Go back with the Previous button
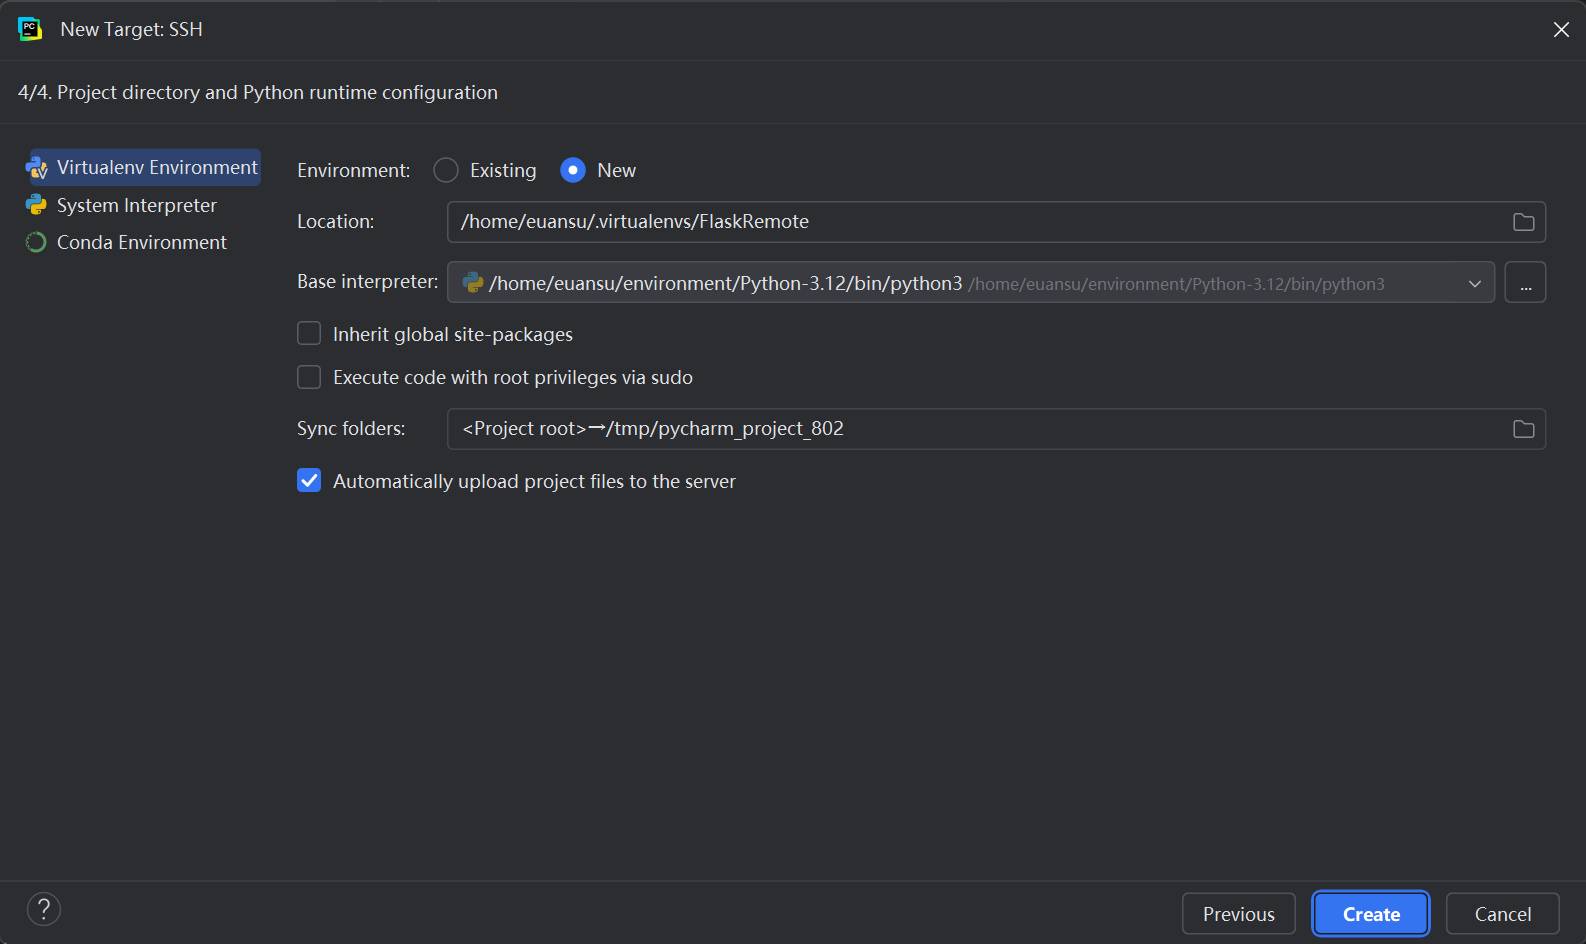 pos(1238,914)
